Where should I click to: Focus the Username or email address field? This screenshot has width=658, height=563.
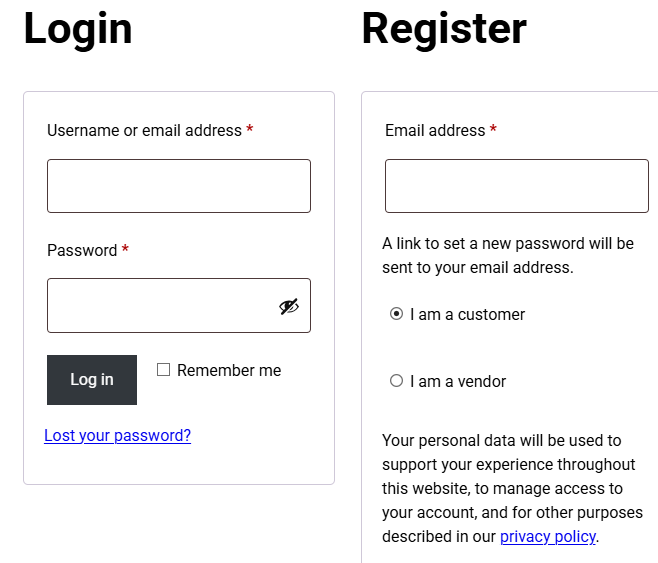tap(178, 186)
